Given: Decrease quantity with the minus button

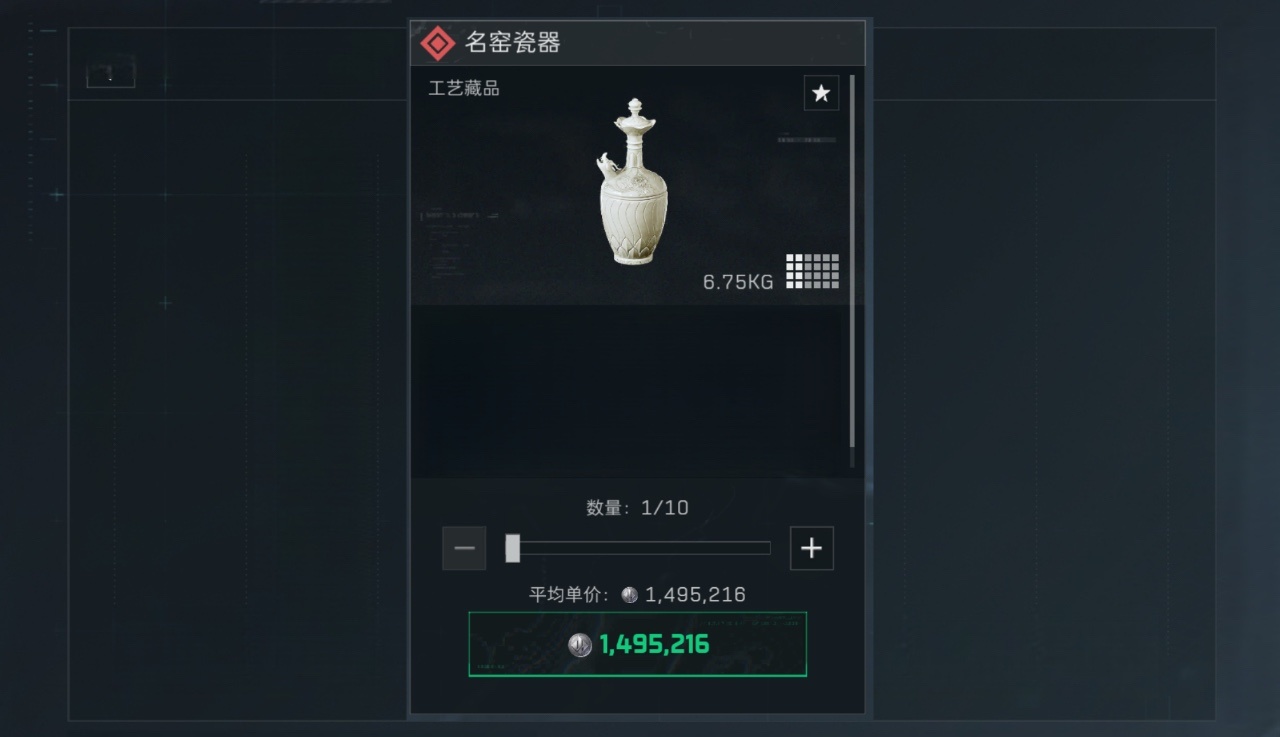Looking at the screenshot, I should point(464,548).
